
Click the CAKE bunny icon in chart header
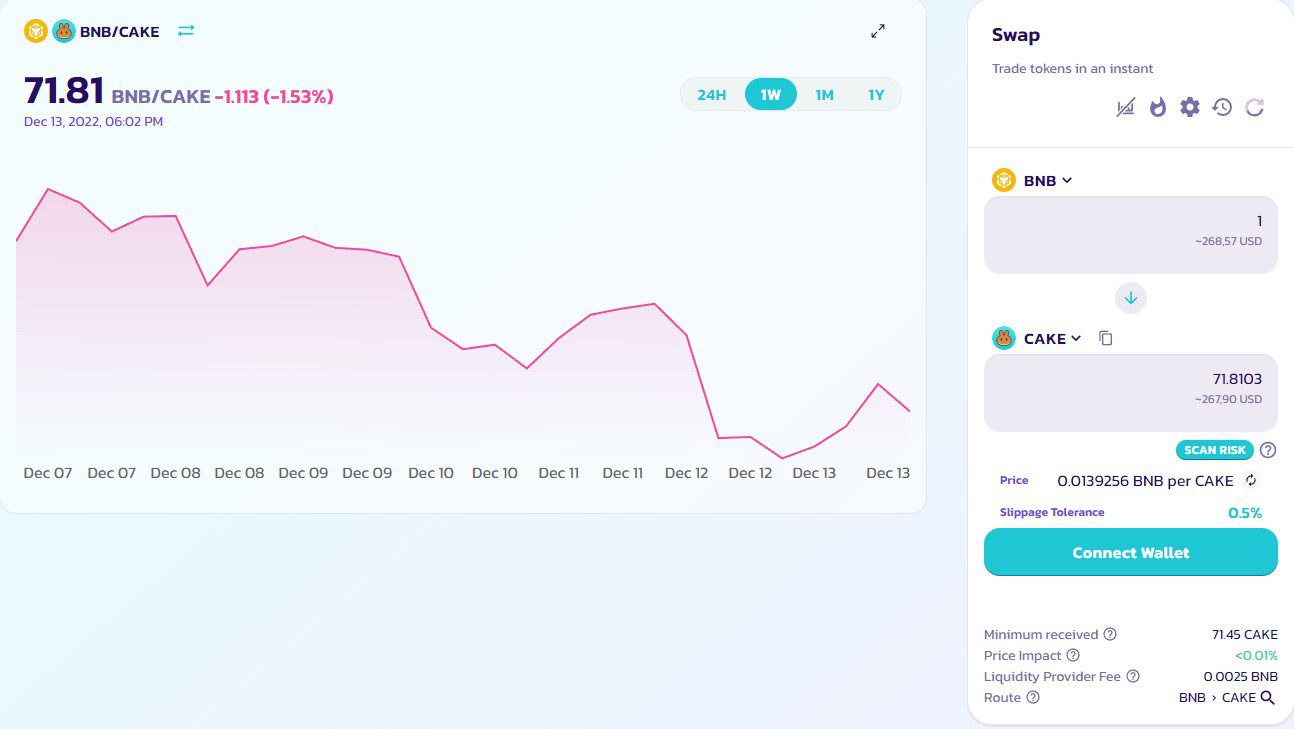pos(63,31)
